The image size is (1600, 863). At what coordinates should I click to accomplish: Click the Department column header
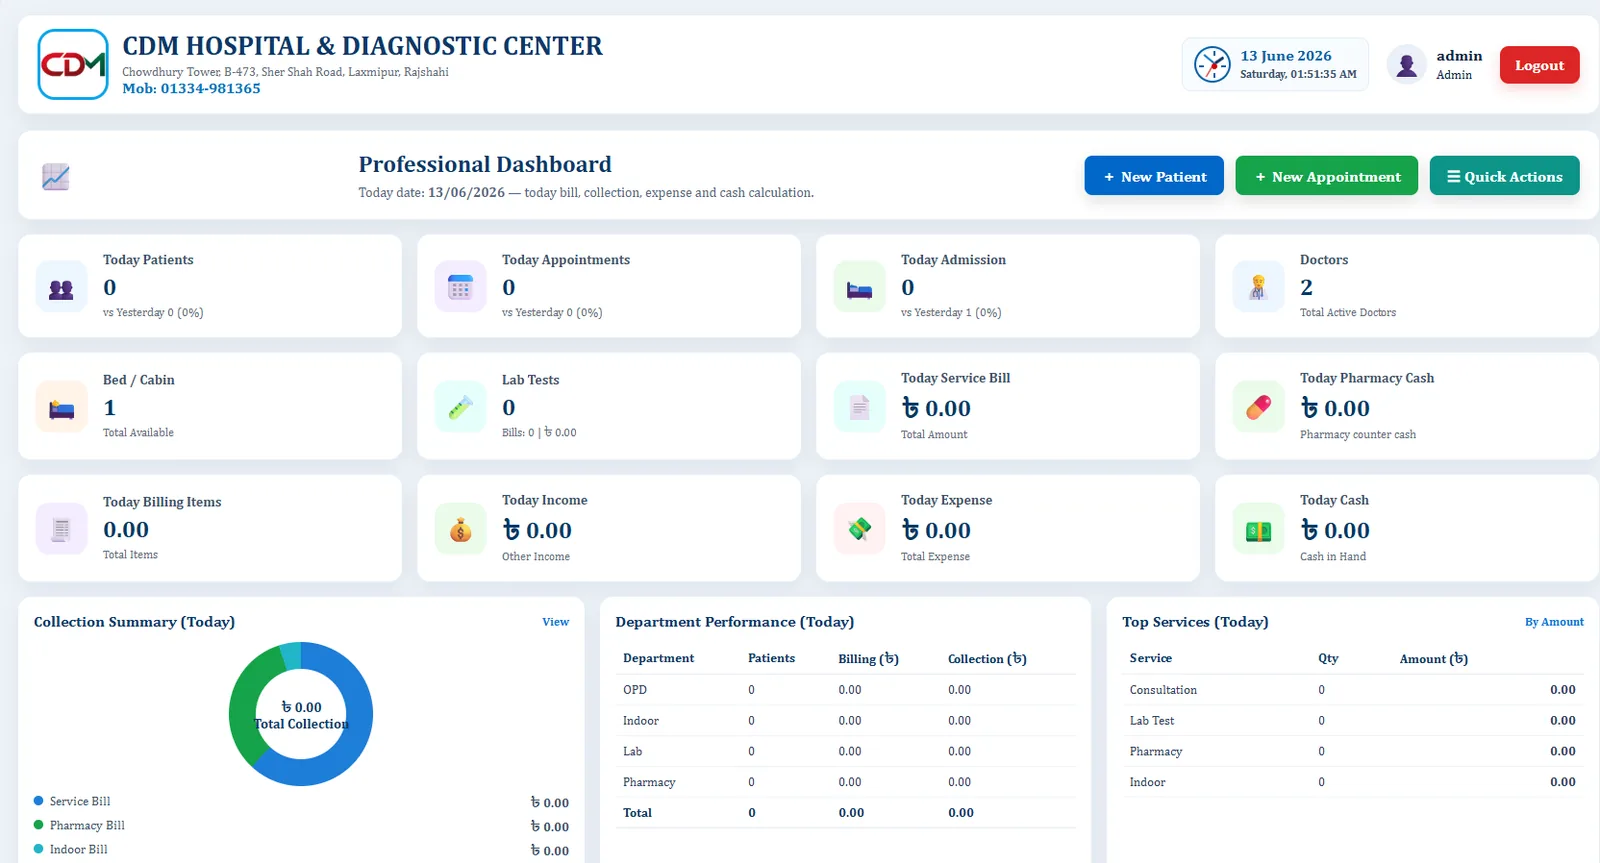click(658, 658)
